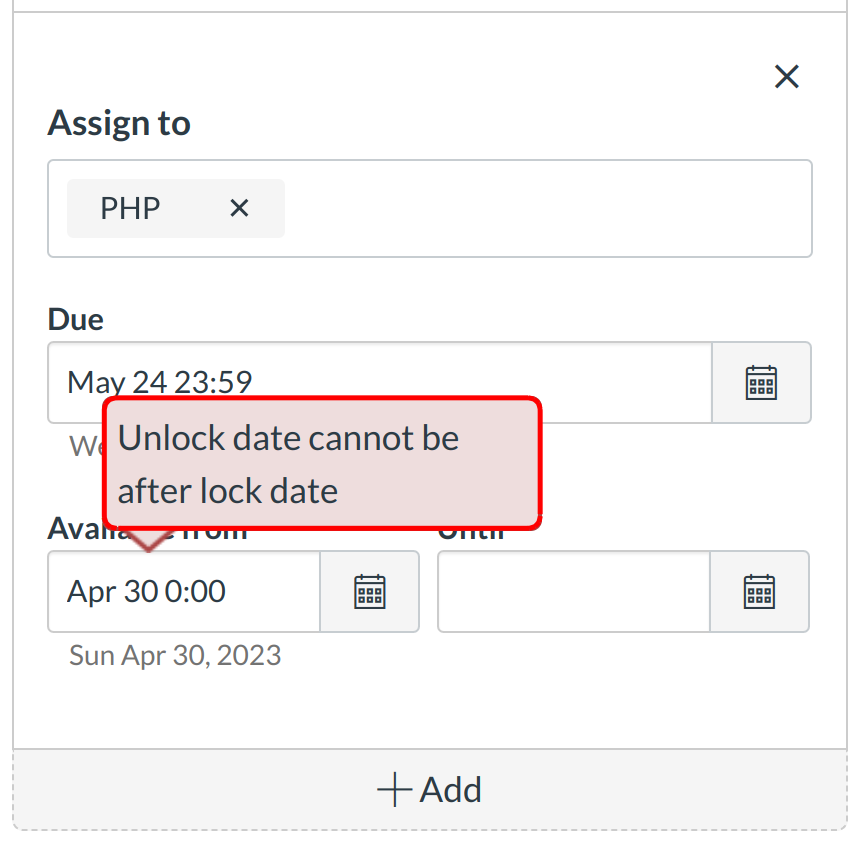Click the Available from field Apr 30 0:00

pos(184,591)
